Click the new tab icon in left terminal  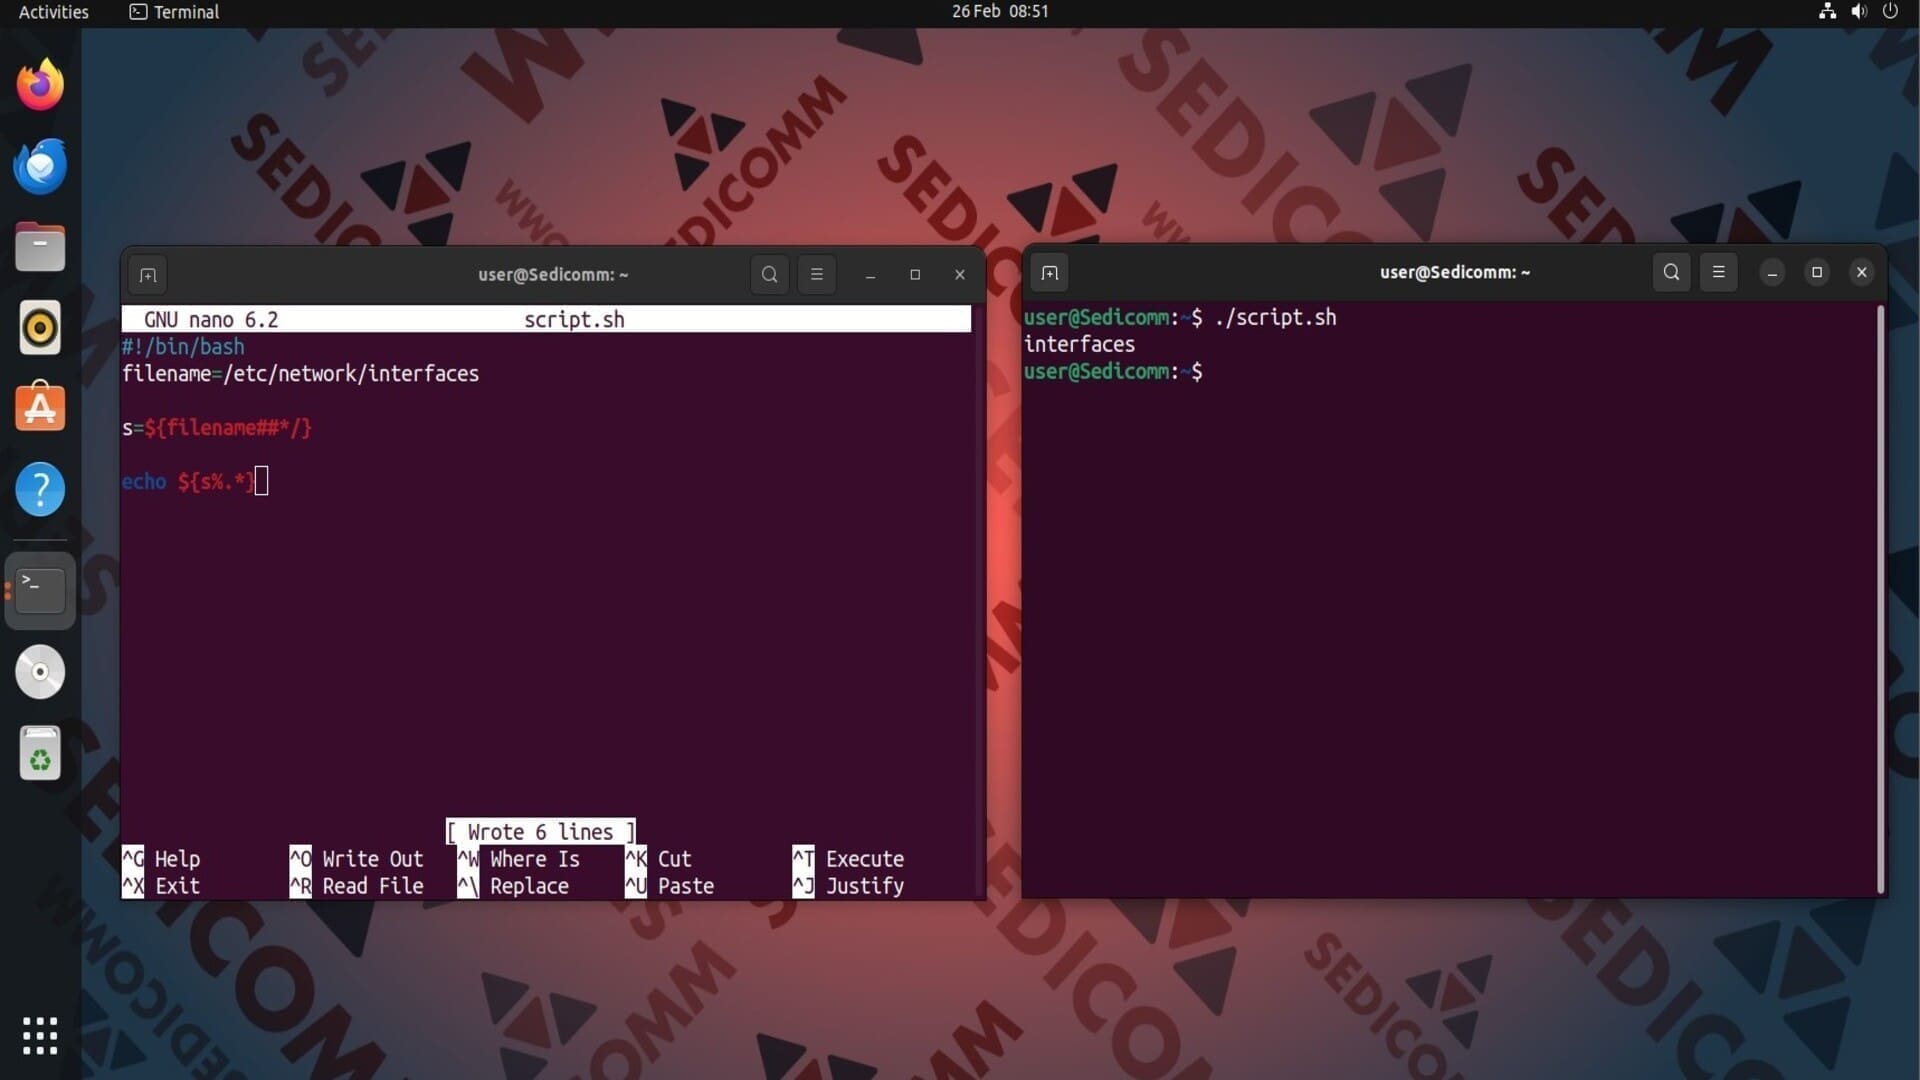[148, 275]
